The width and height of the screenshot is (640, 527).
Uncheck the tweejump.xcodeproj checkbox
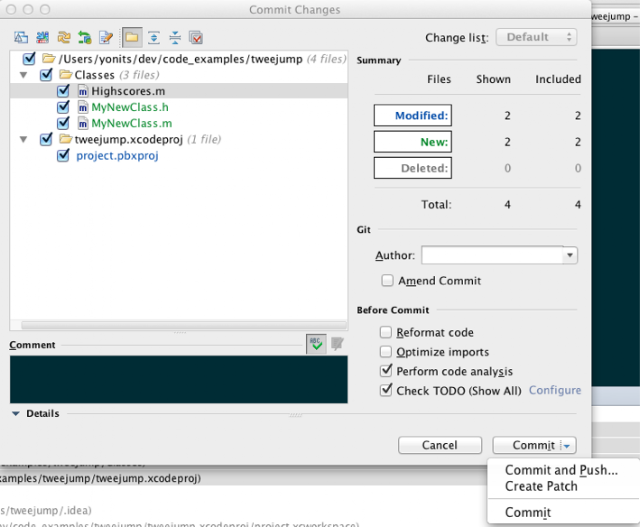(46, 139)
